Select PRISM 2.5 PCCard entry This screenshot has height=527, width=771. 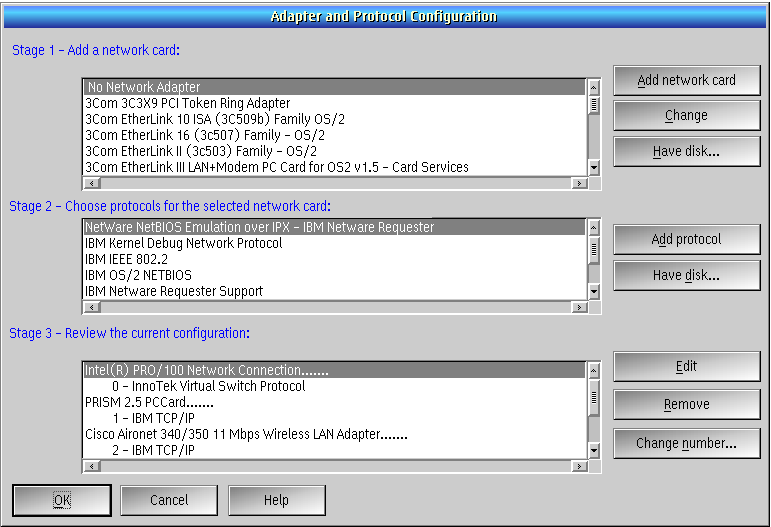334,402
